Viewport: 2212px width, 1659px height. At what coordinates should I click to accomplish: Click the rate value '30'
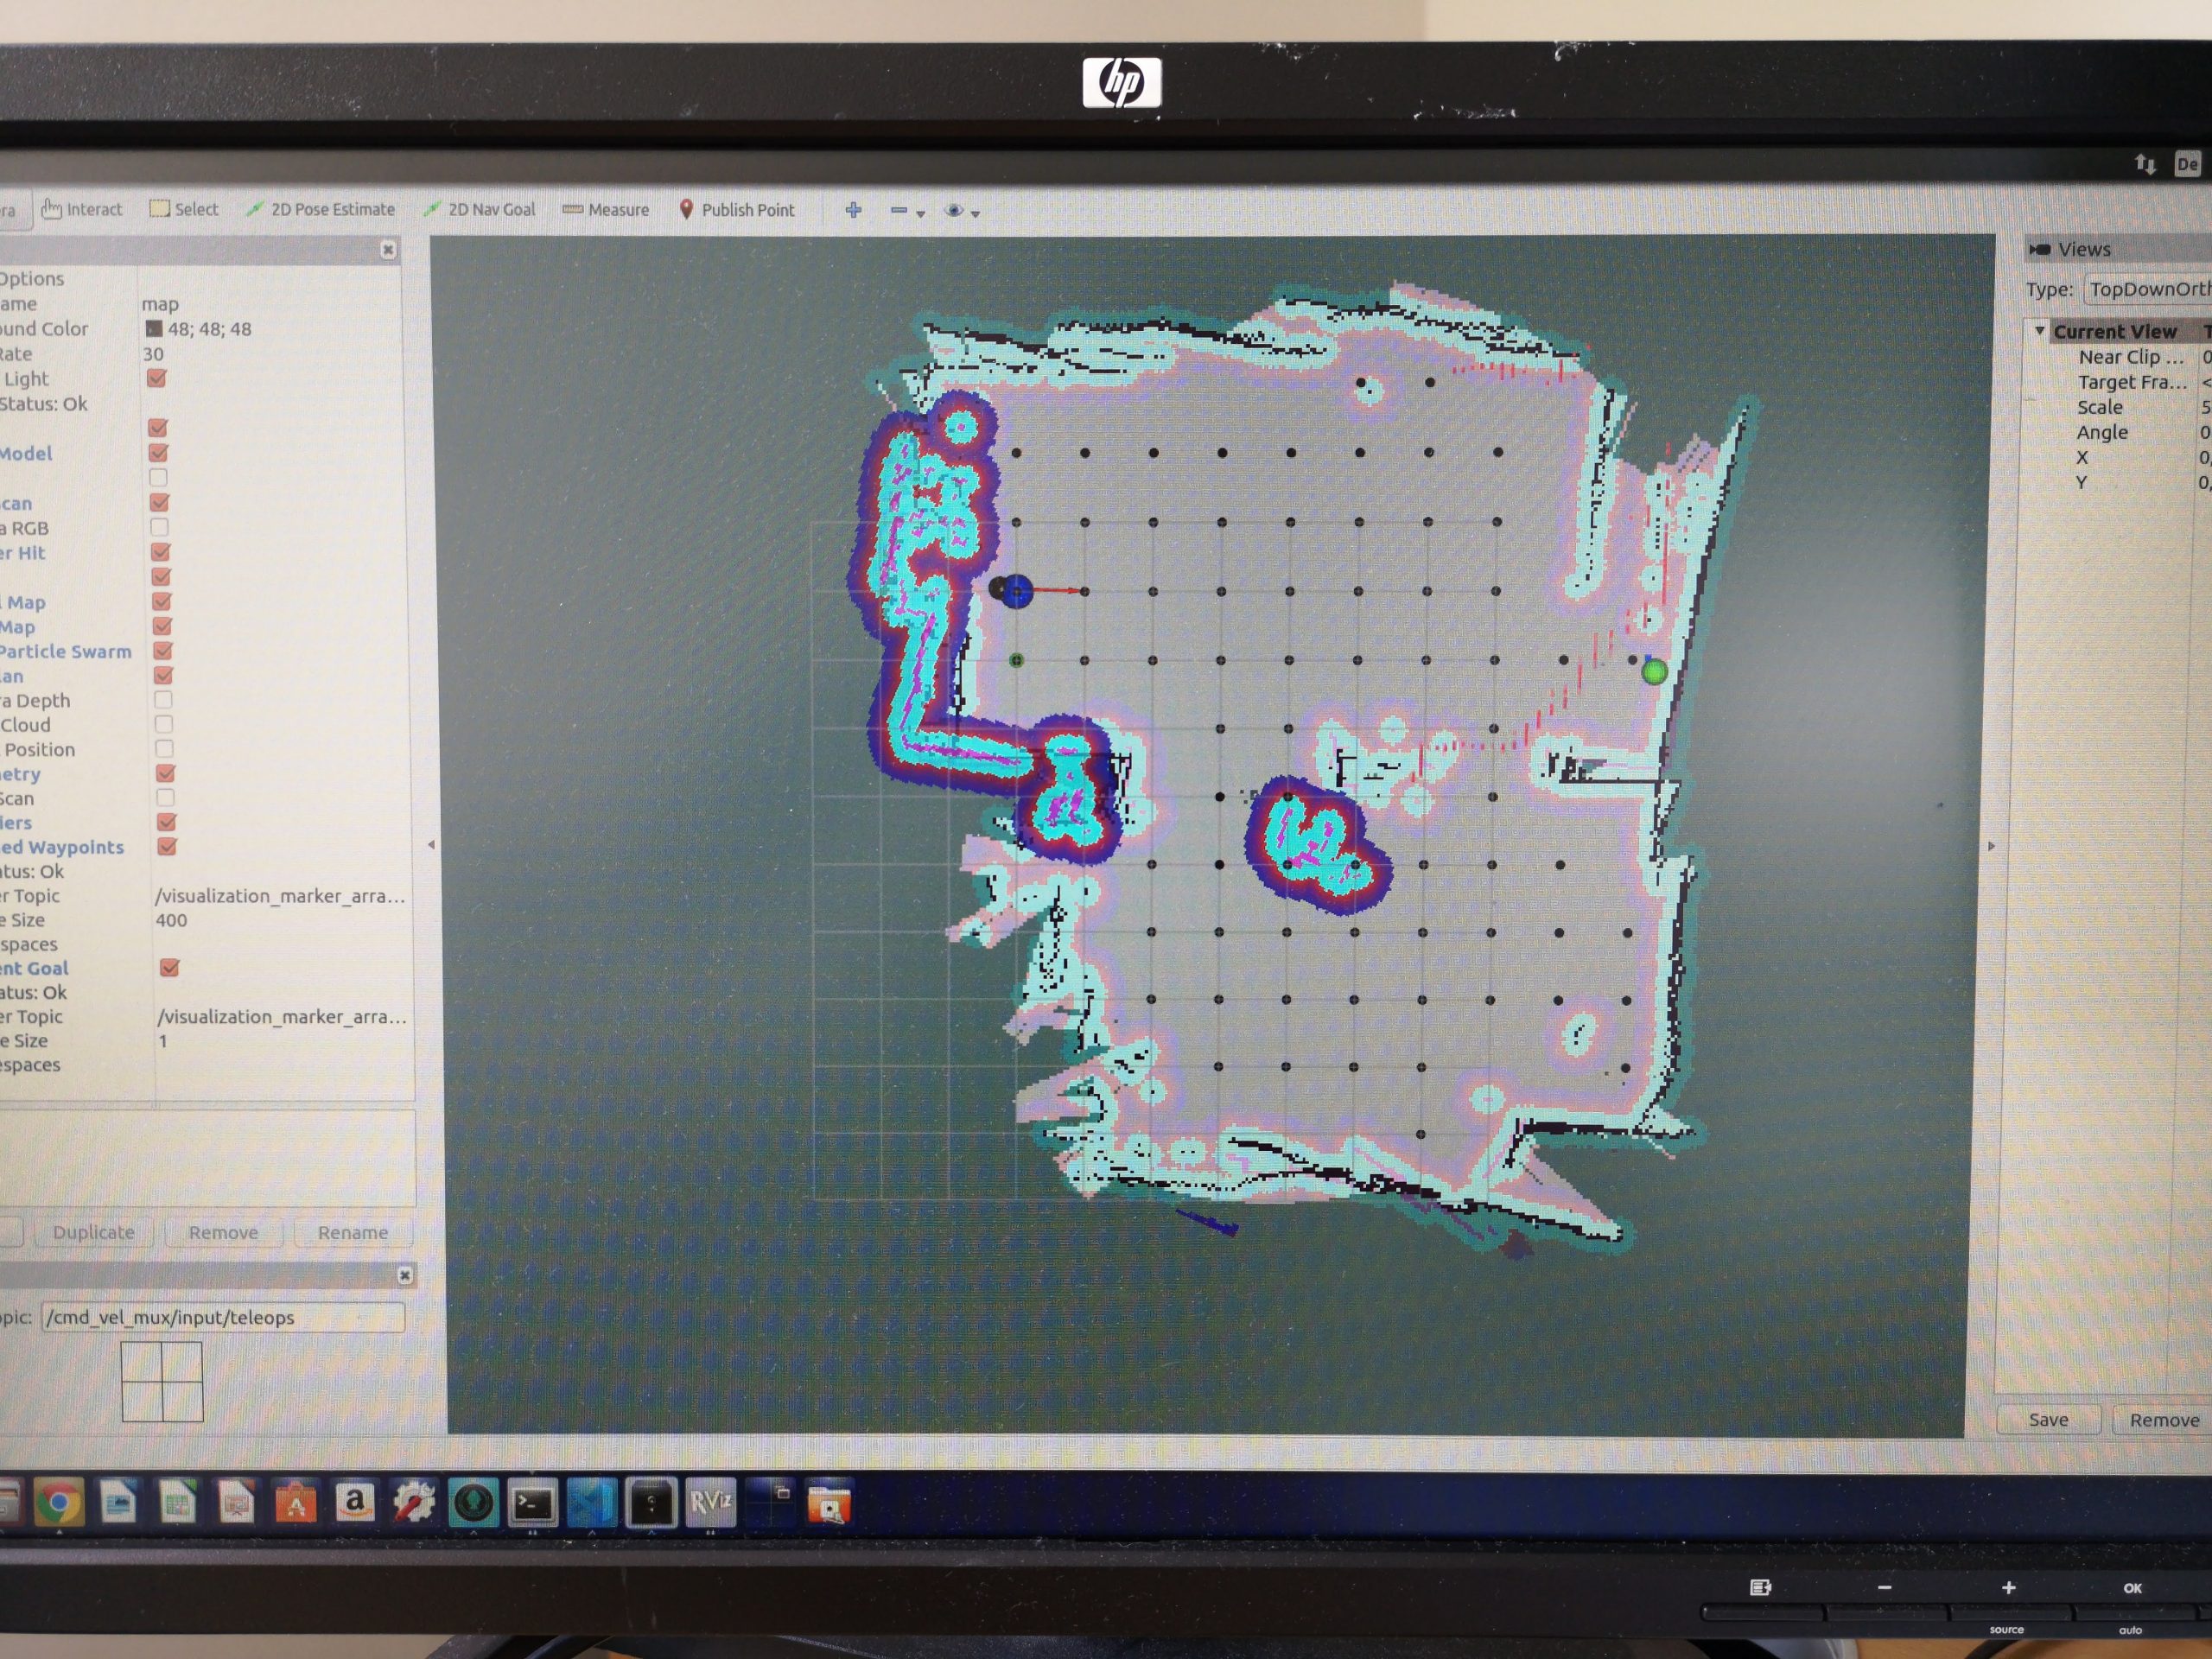152,353
